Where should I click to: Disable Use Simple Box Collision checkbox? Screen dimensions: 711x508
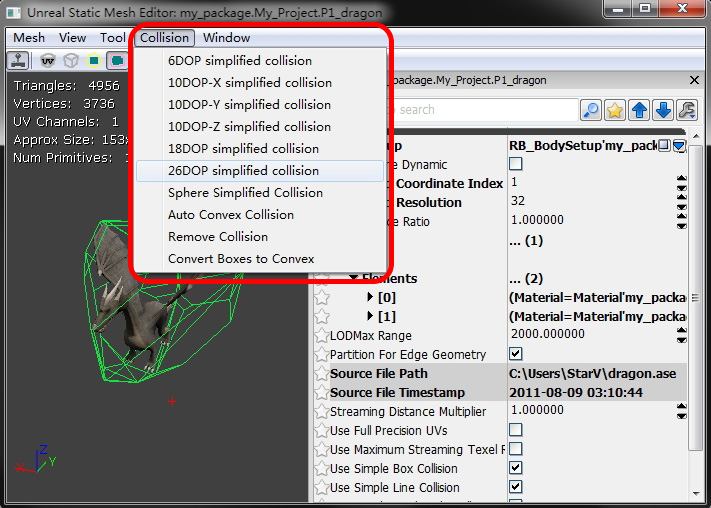coord(516,468)
